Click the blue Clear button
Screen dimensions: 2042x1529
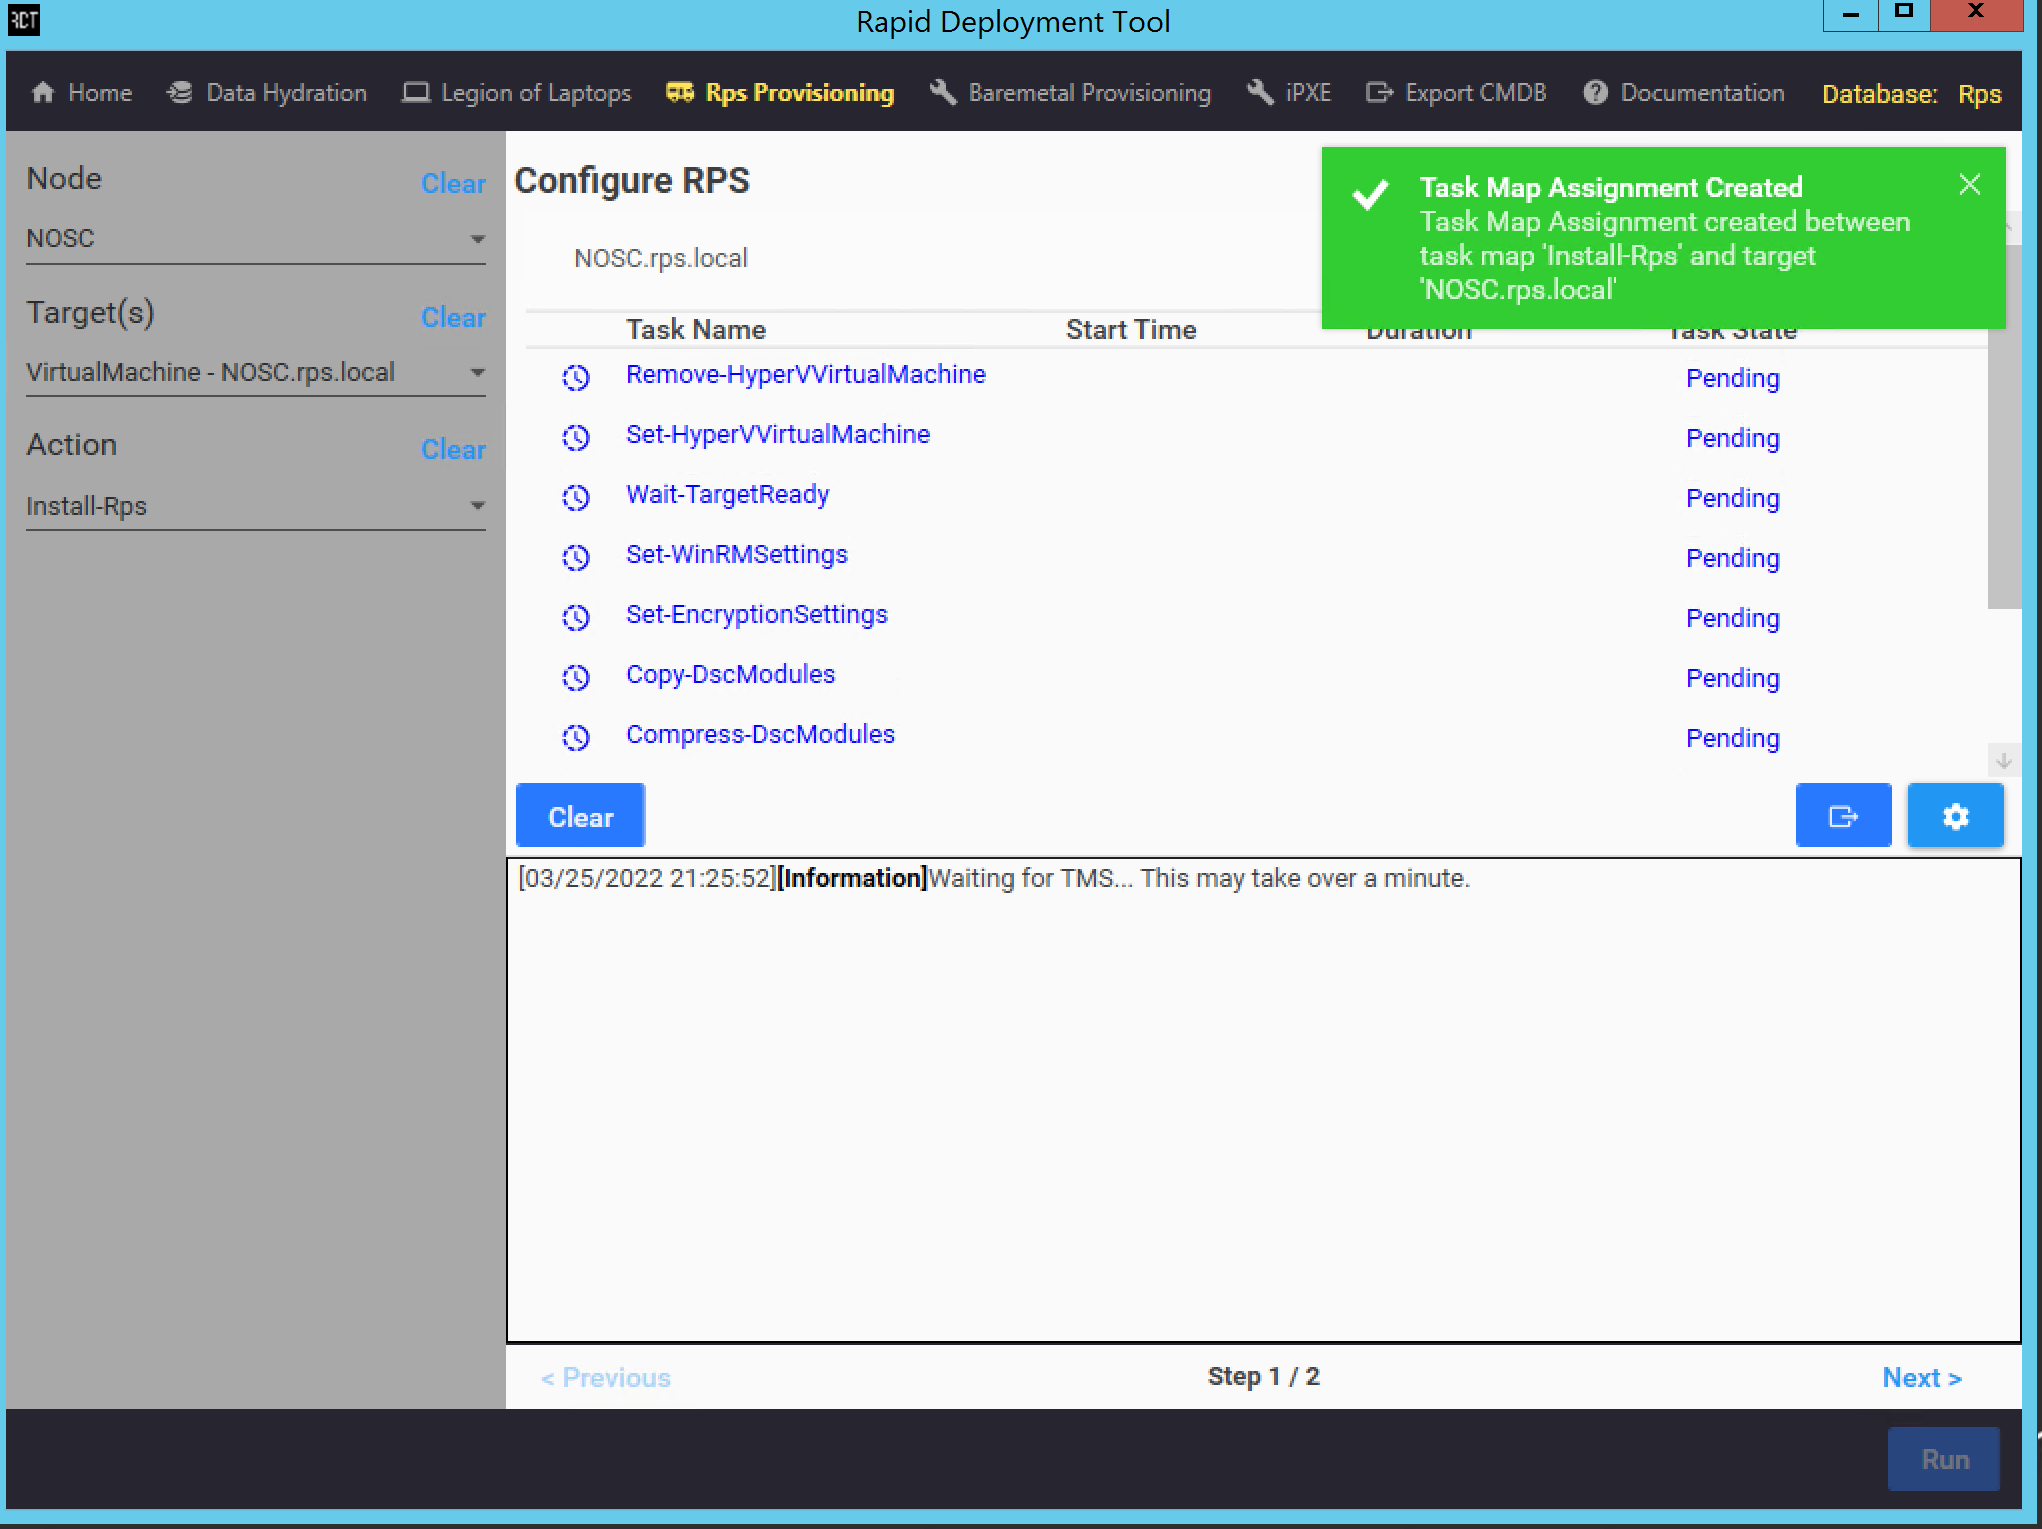tap(580, 816)
